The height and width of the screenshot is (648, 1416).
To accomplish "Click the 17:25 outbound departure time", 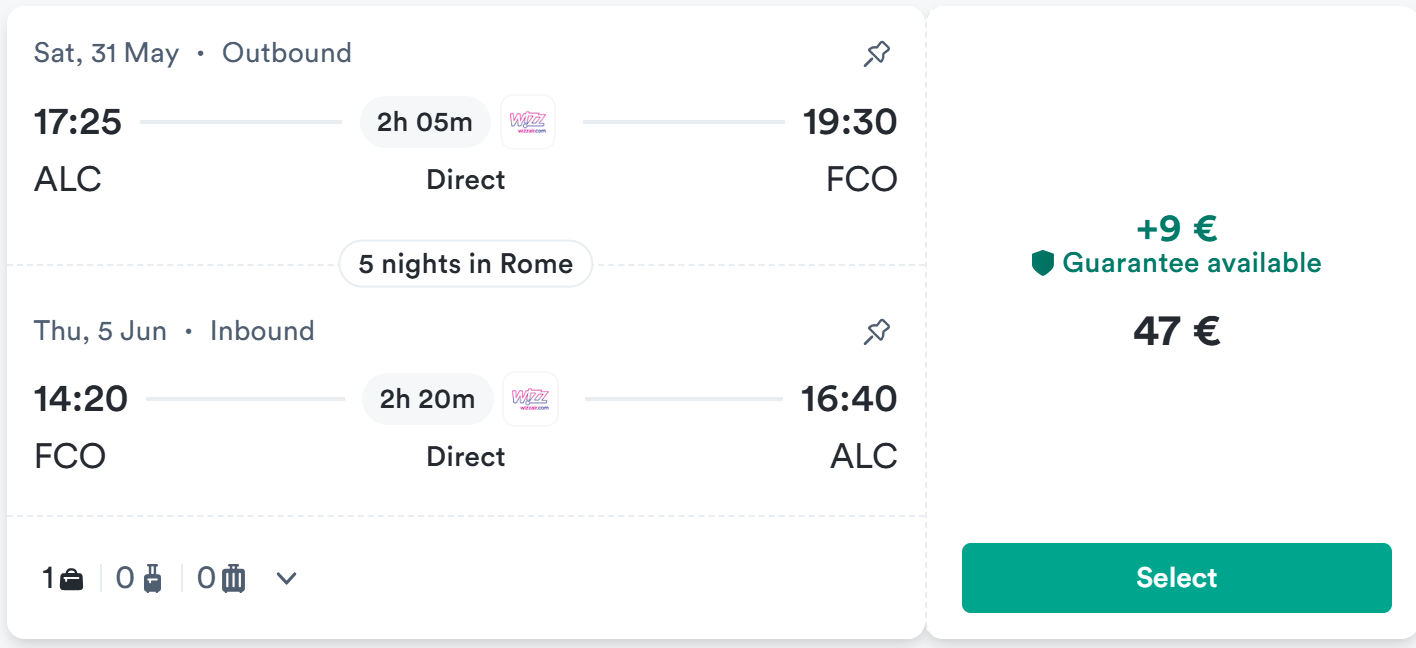I will pos(78,123).
